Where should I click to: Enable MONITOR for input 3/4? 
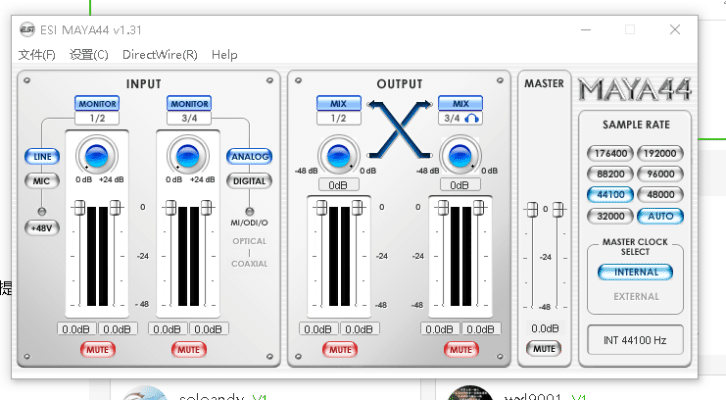tap(189, 103)
